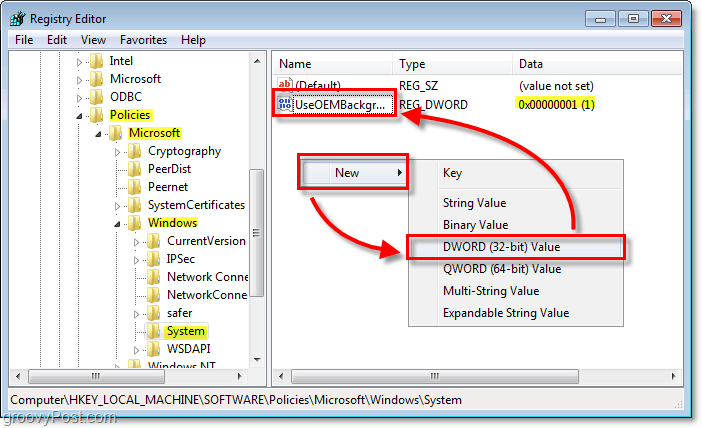Click values pane horizontal scrollbar thumb
The image size is (702, 428).
pos(435,377)
